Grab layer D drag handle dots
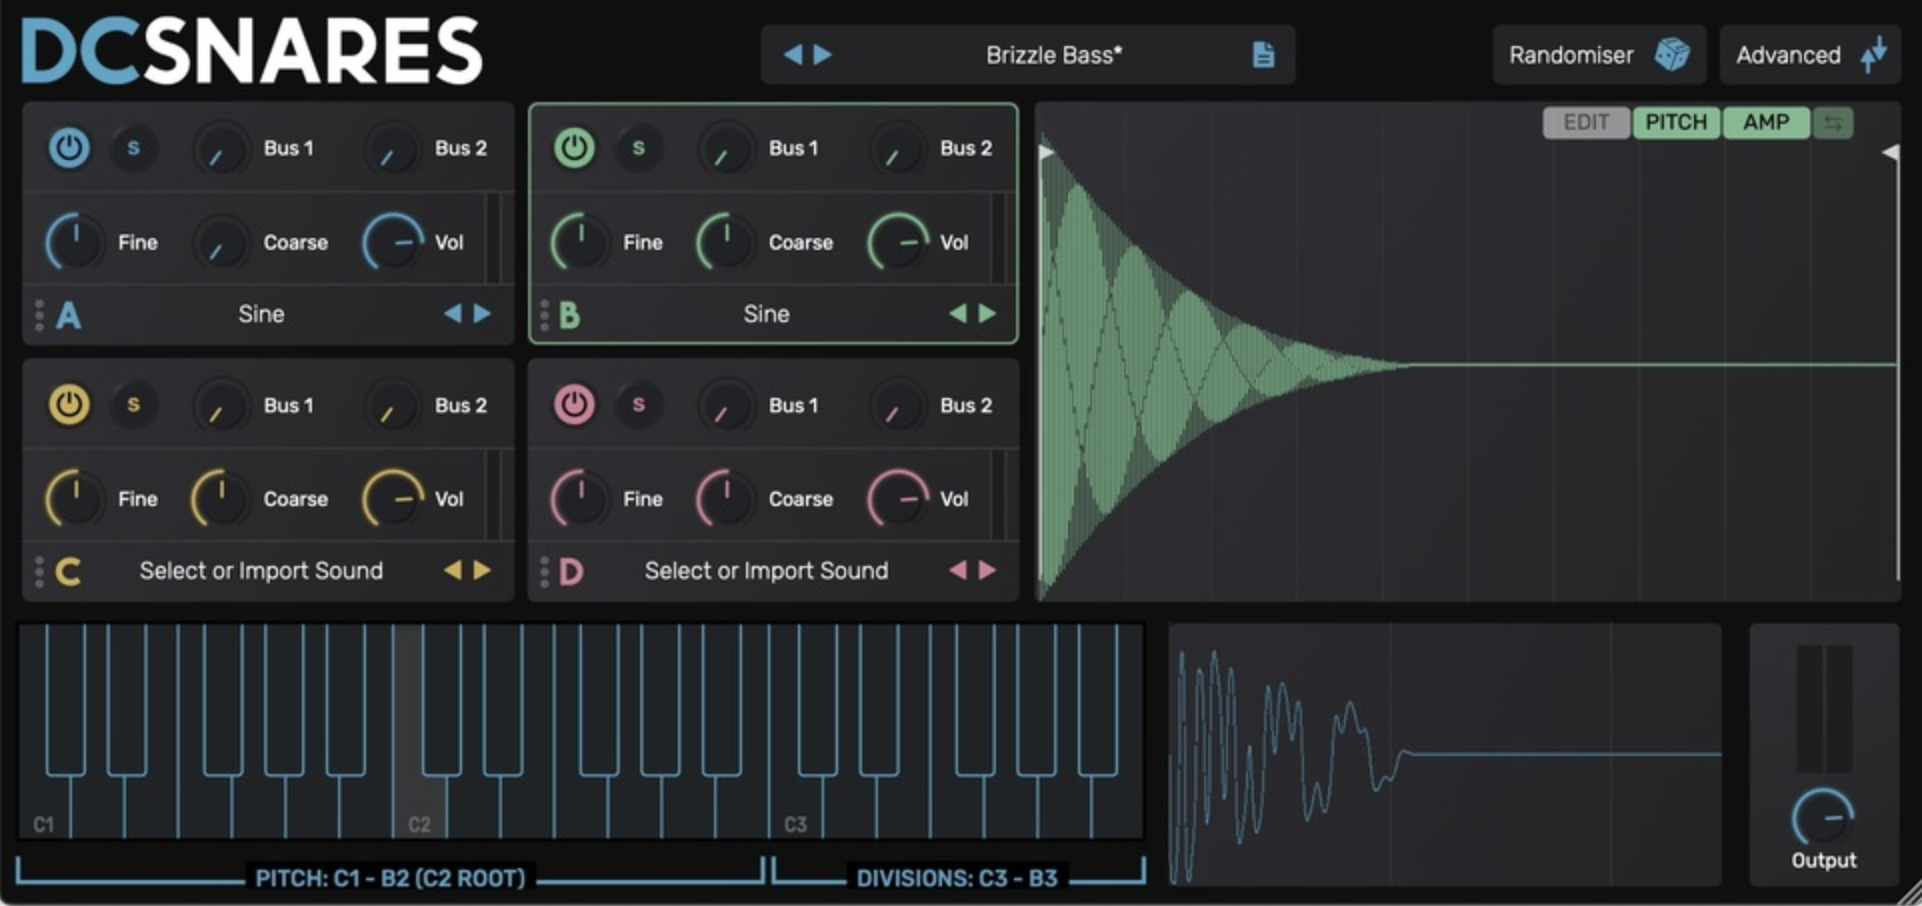The width and height of the screenshot is (1922, 906). tap(544, 571)
